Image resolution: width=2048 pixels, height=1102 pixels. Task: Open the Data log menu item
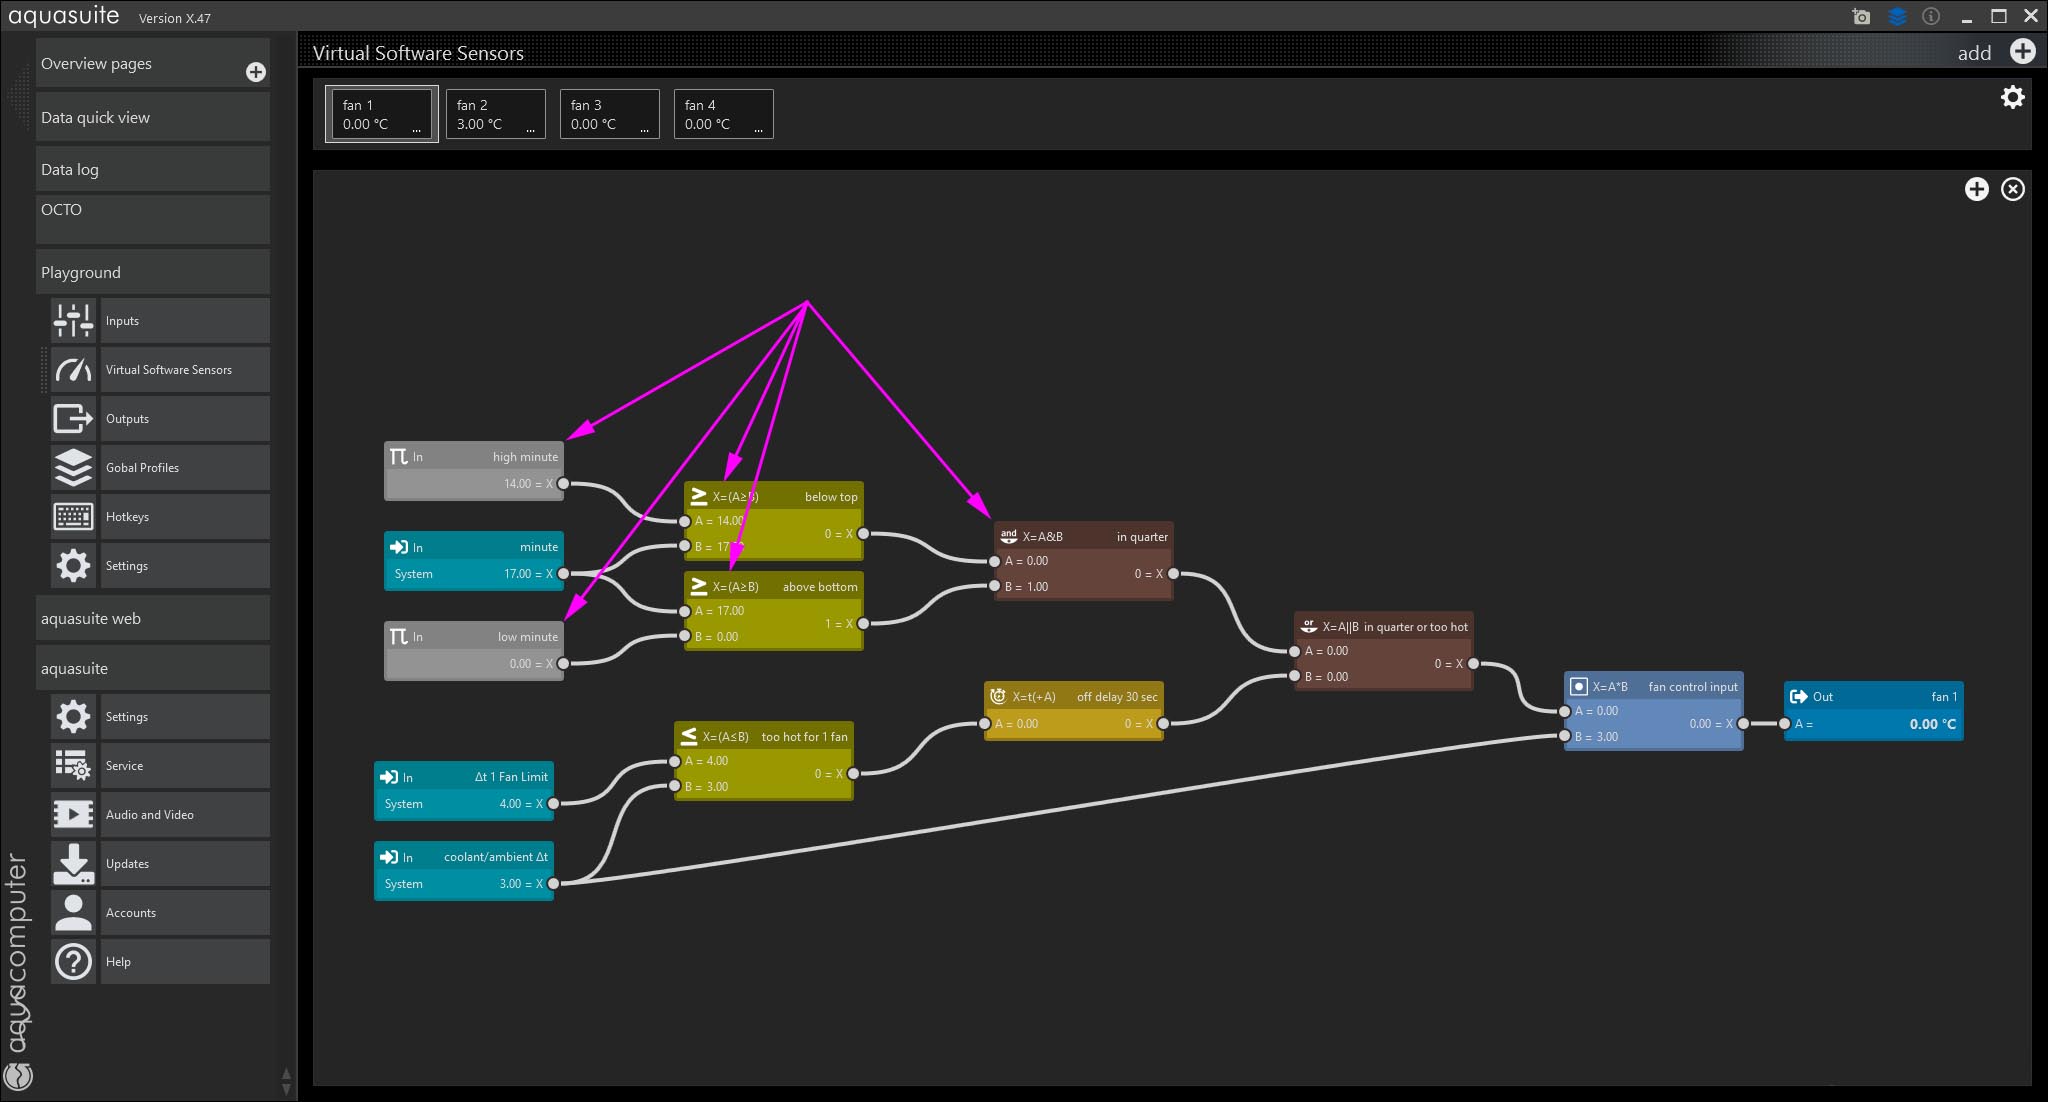(152, 170)
